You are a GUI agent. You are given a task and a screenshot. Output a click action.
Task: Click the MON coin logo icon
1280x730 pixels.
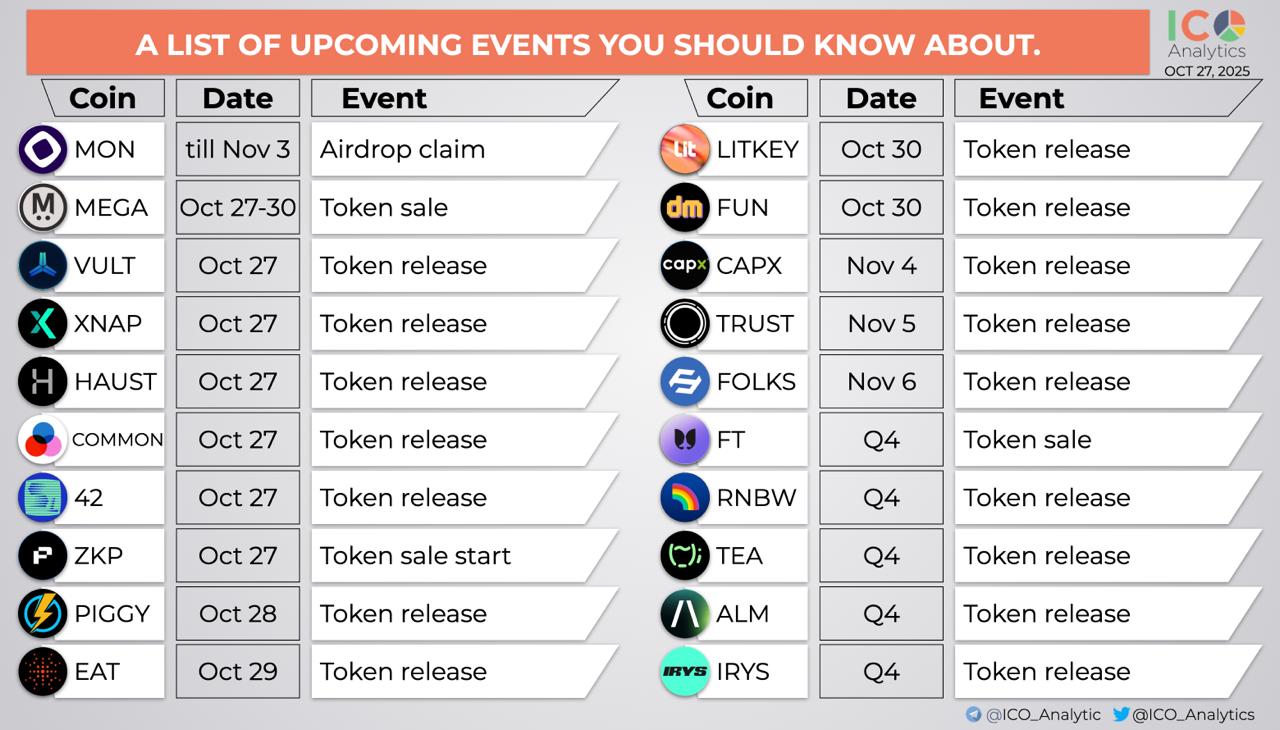coord(43,150)
